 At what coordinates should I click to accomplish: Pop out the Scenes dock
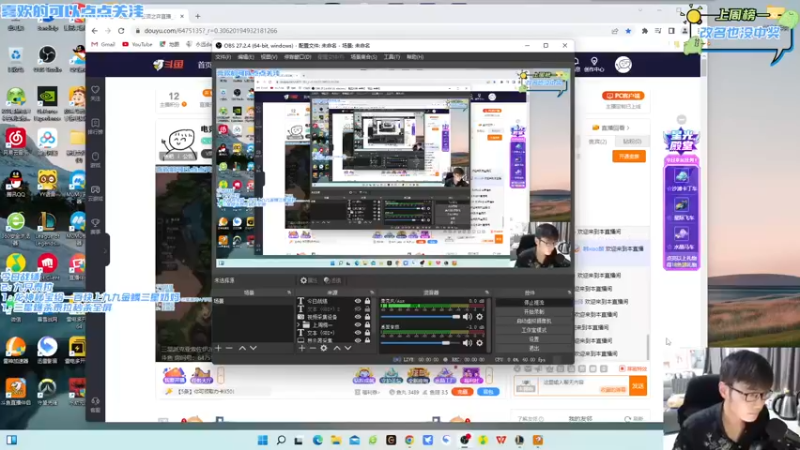[289, 292]
